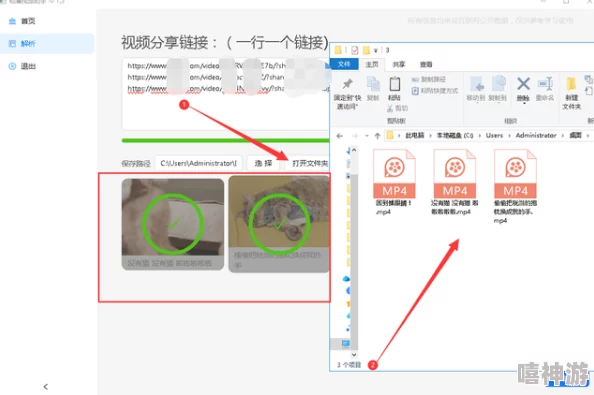Viewport: 594px width, 395px height.
Task: Switch to the 共享 Share ribbon tab
Action: tap(399, 64)
